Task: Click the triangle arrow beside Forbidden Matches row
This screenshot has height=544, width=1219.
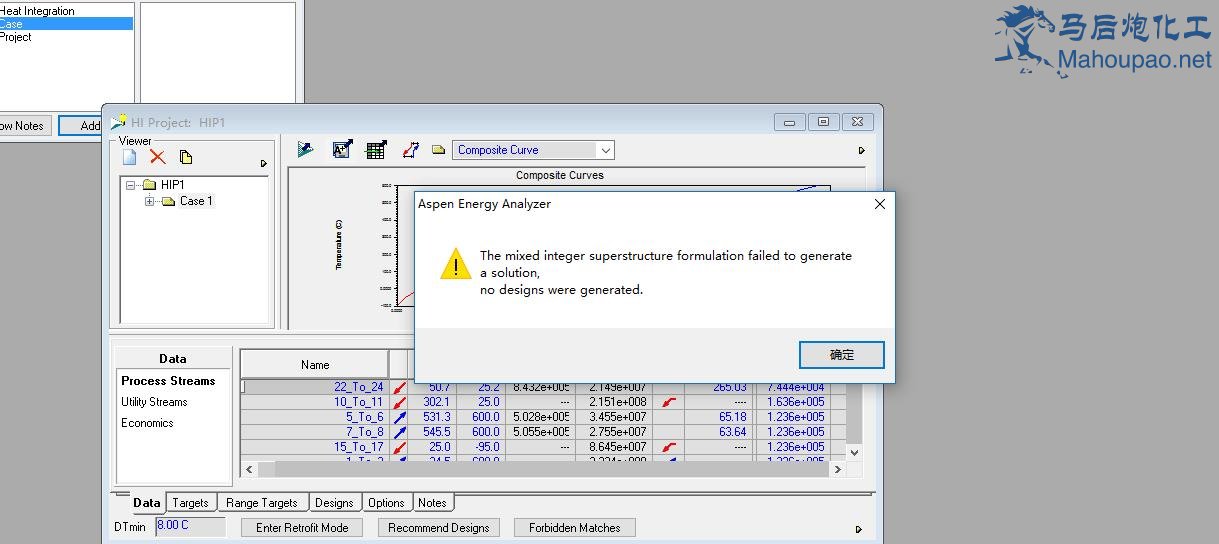Action: (858, 529)
